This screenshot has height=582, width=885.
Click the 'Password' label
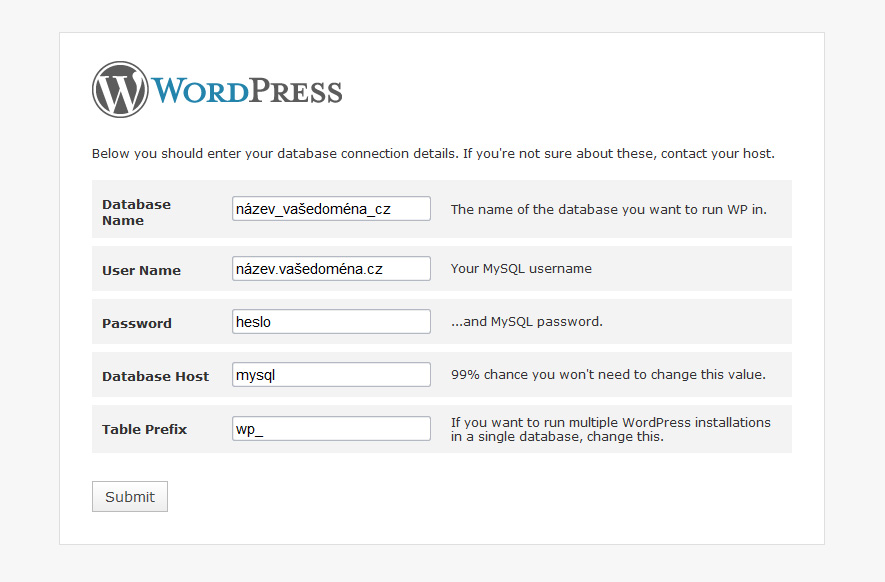137,323
